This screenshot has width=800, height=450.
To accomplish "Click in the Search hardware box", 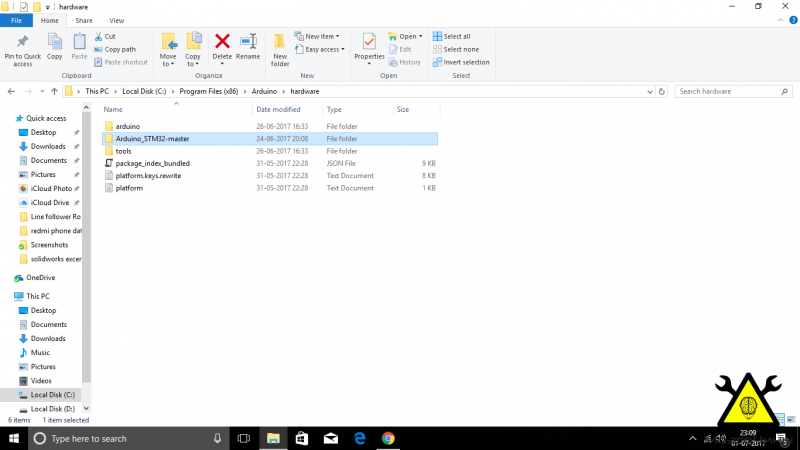I will 733,91.
